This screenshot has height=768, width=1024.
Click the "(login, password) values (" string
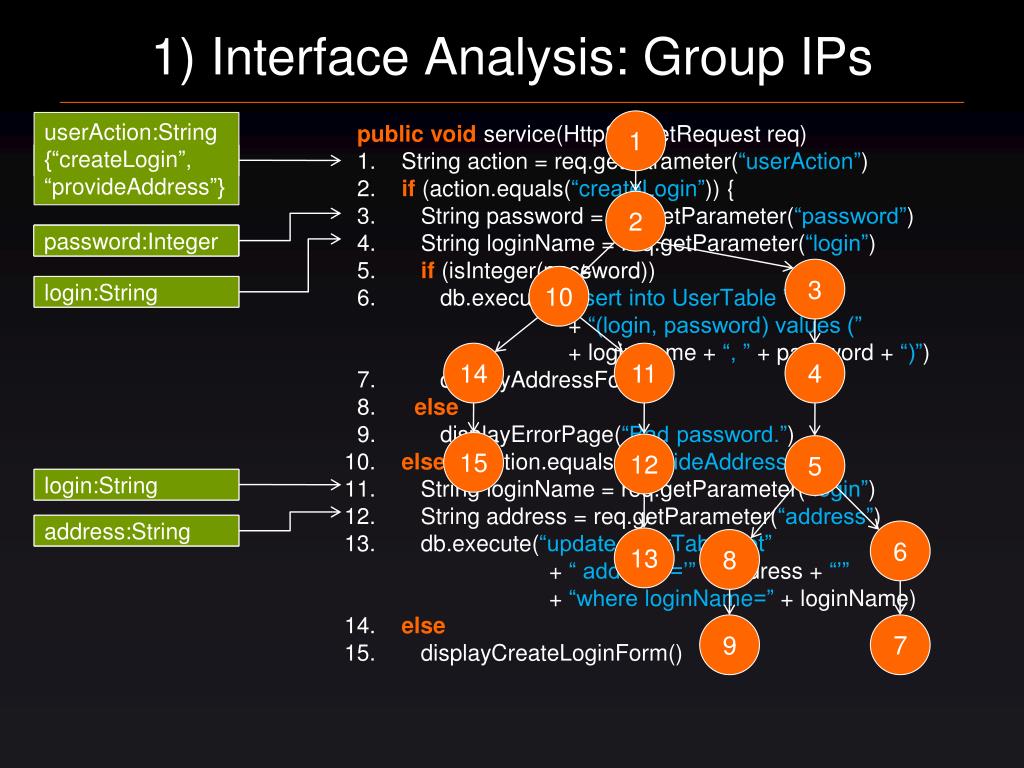[724, 325]
